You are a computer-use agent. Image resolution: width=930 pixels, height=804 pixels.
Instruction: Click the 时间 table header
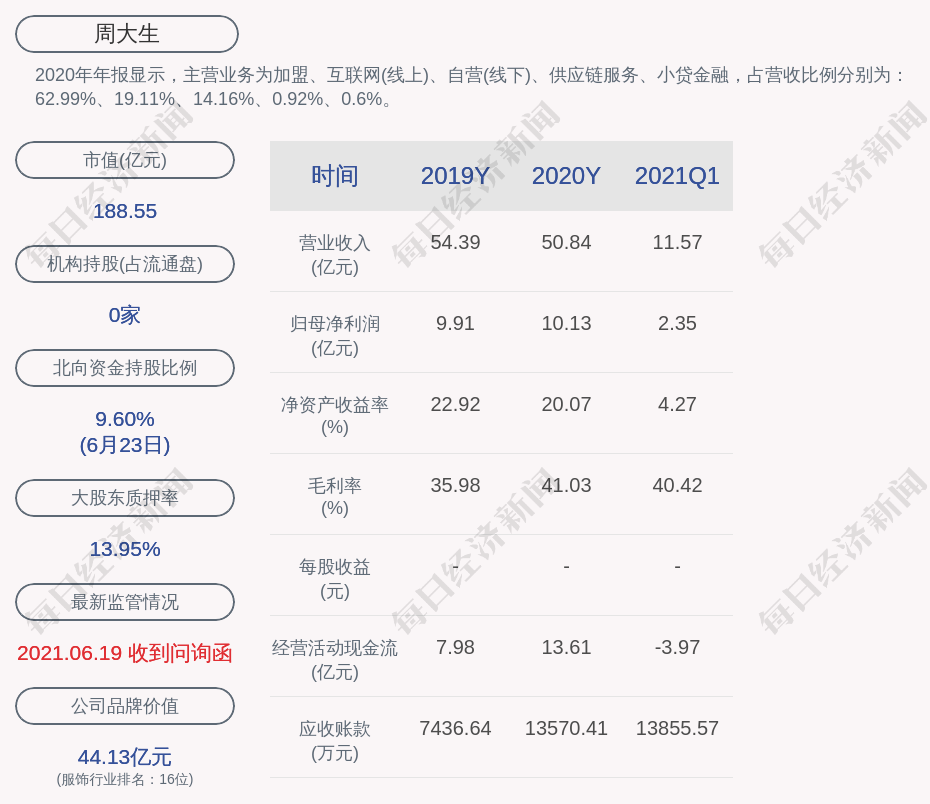[335, 176]
